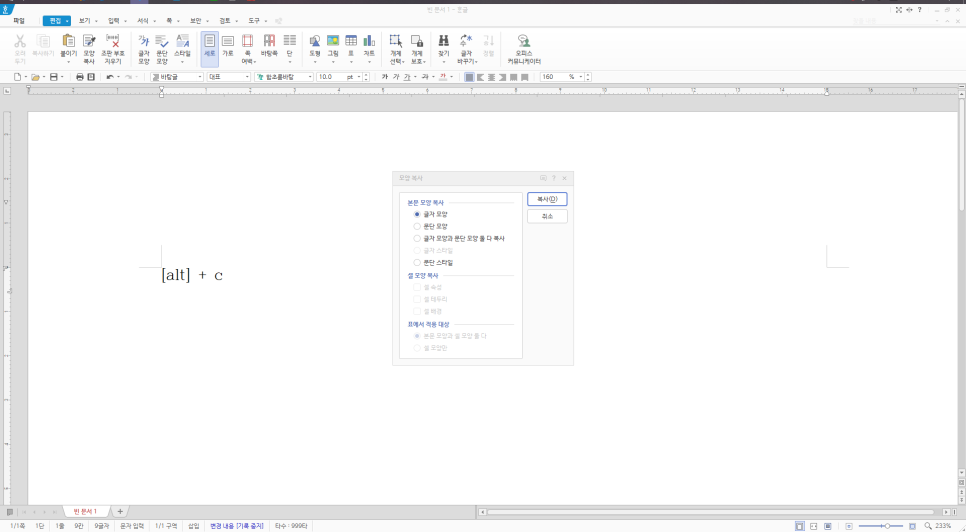
Task: Select 세로 portrait page orientation
Action: click(x=209, y=49)
